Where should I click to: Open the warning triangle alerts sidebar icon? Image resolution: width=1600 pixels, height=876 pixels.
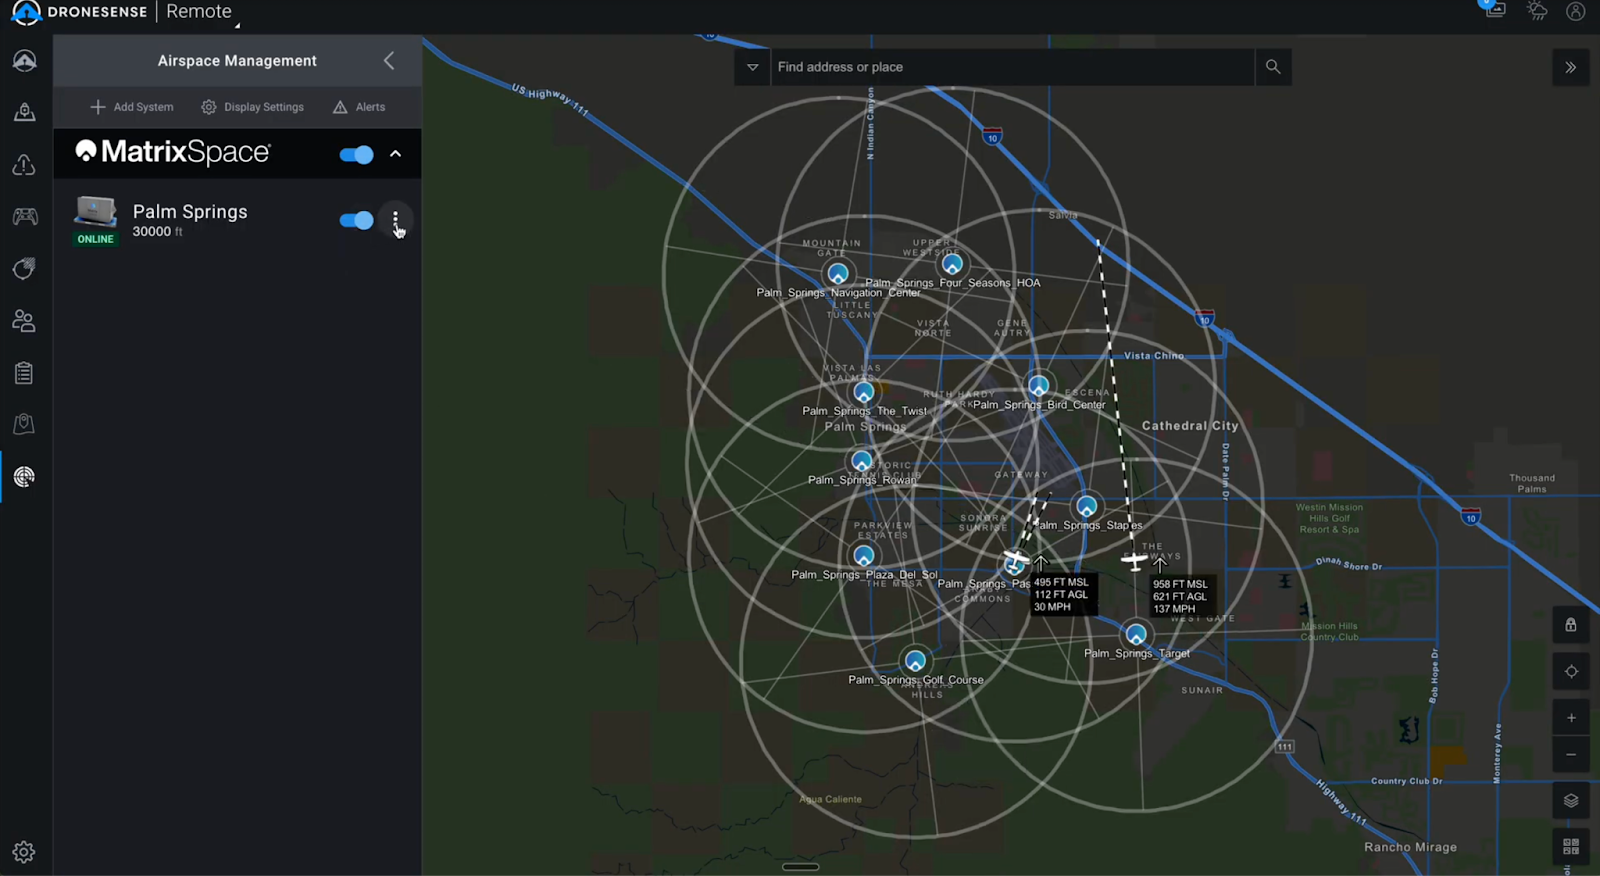[x=25, y=164]
